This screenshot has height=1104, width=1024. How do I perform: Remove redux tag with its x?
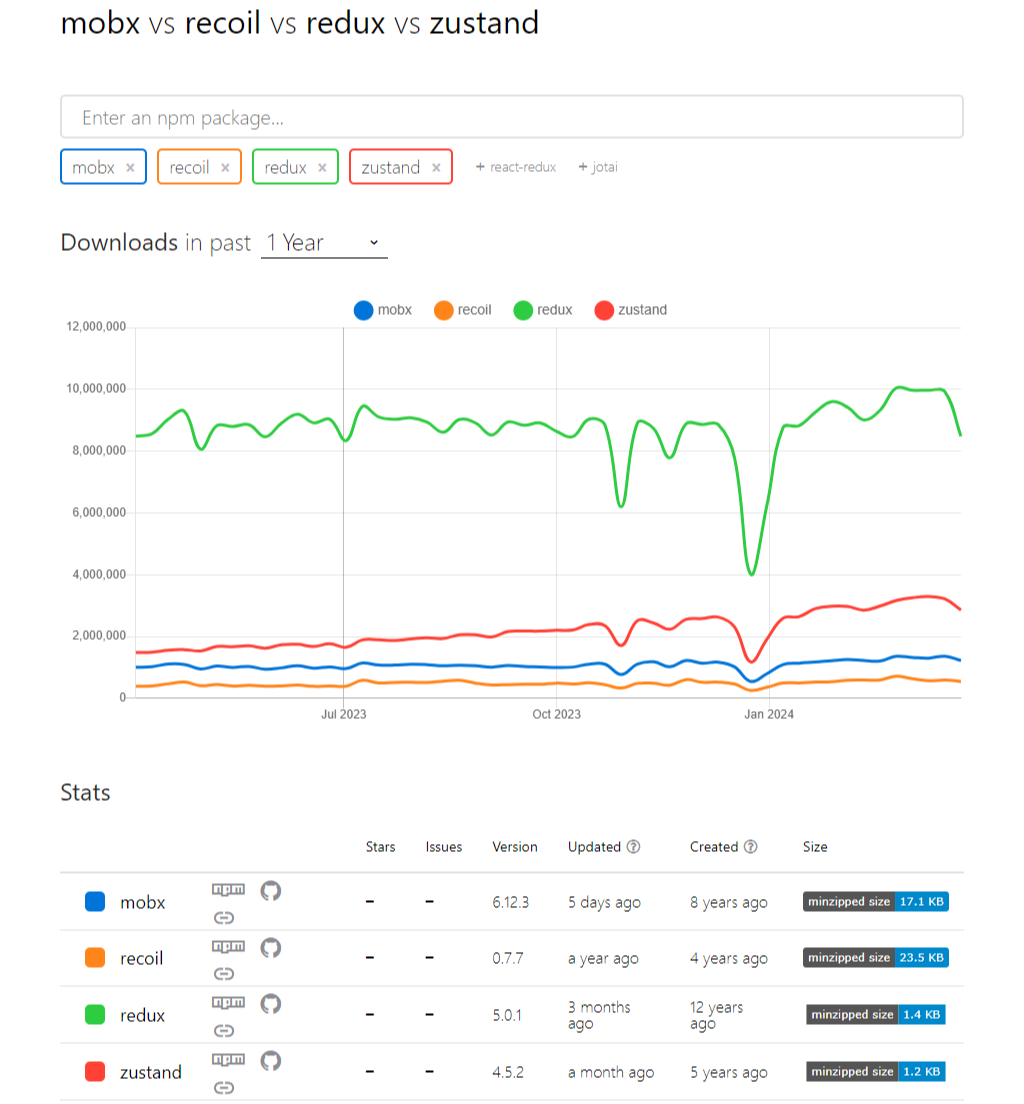(323, 168)
